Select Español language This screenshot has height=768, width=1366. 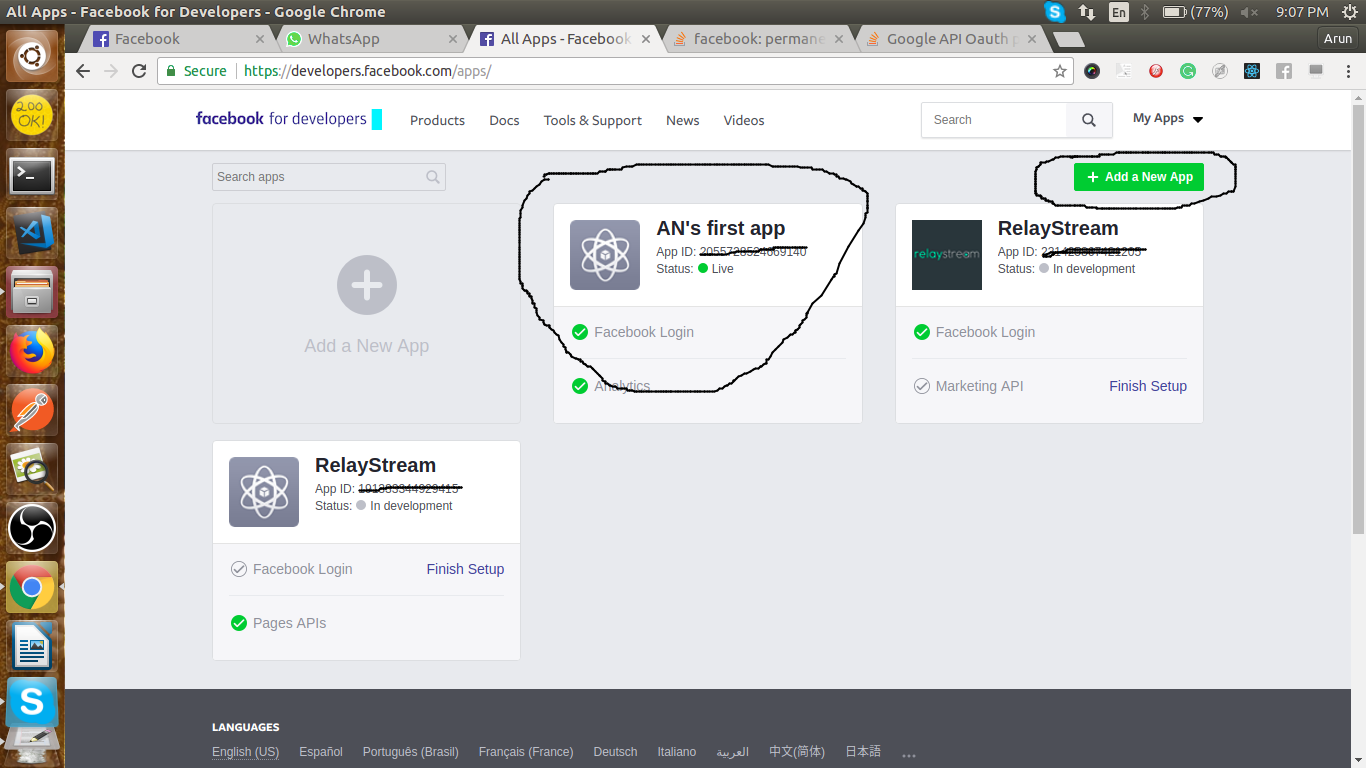tap(321, 752)
